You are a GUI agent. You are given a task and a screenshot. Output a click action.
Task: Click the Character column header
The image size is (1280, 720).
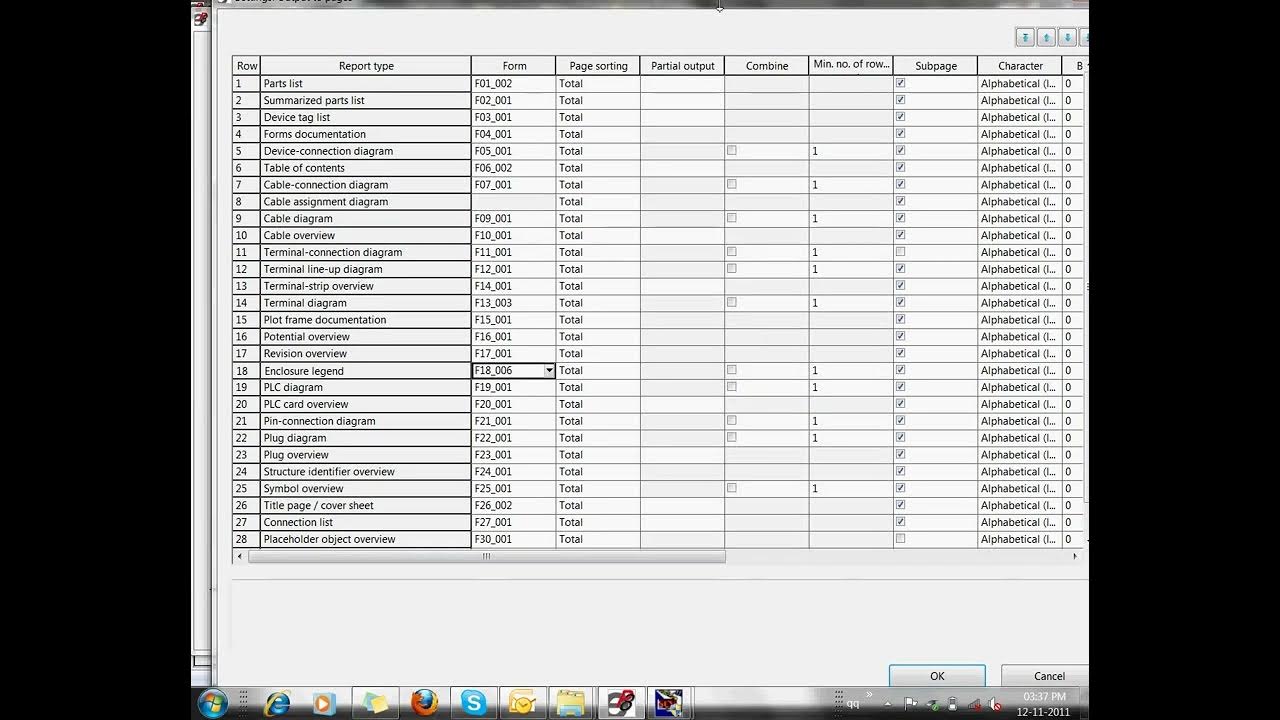coord(1020,66)
